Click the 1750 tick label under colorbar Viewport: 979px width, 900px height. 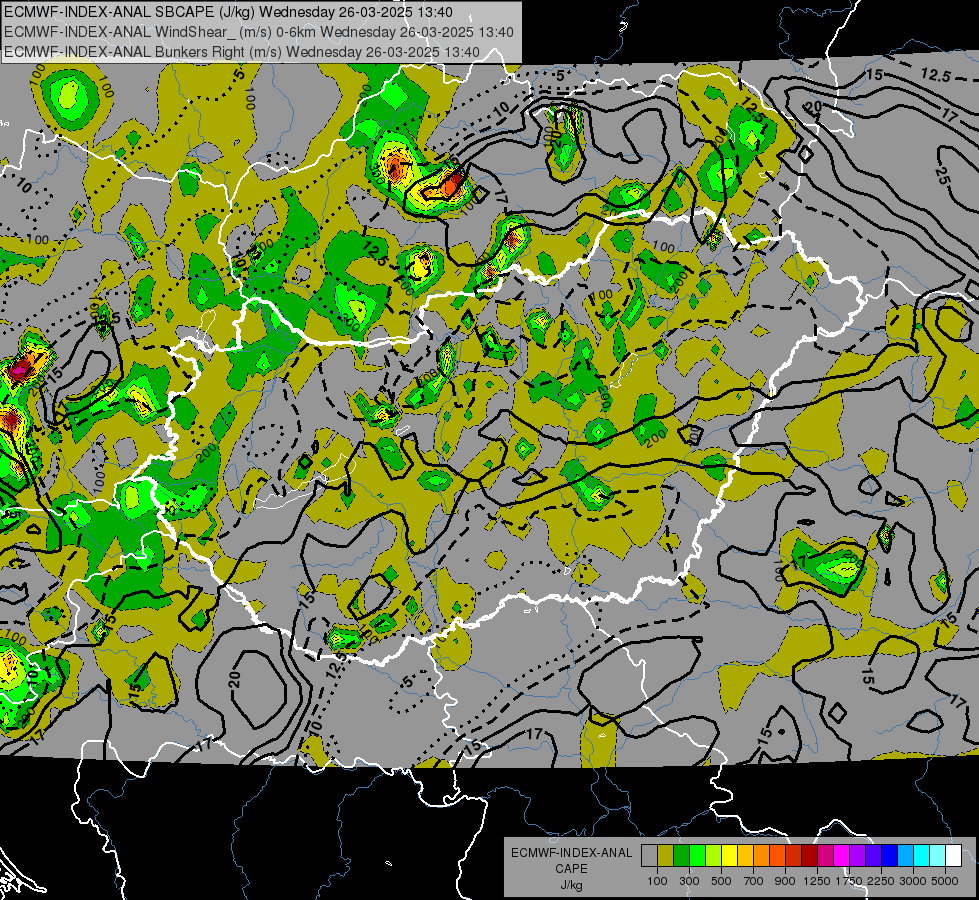(x=849, y=881)
